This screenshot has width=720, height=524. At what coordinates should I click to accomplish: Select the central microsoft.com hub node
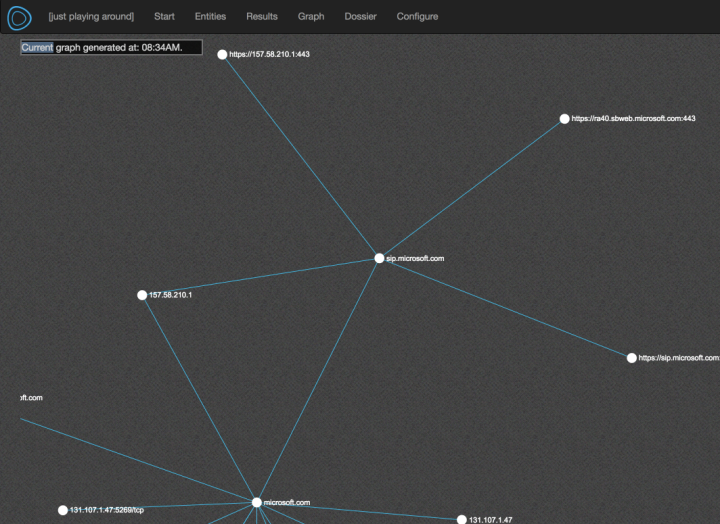(x=256, y=502)
